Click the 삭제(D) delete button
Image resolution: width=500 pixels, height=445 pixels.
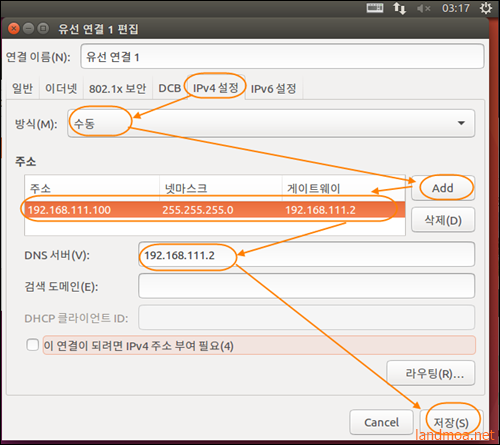point(443,220)
